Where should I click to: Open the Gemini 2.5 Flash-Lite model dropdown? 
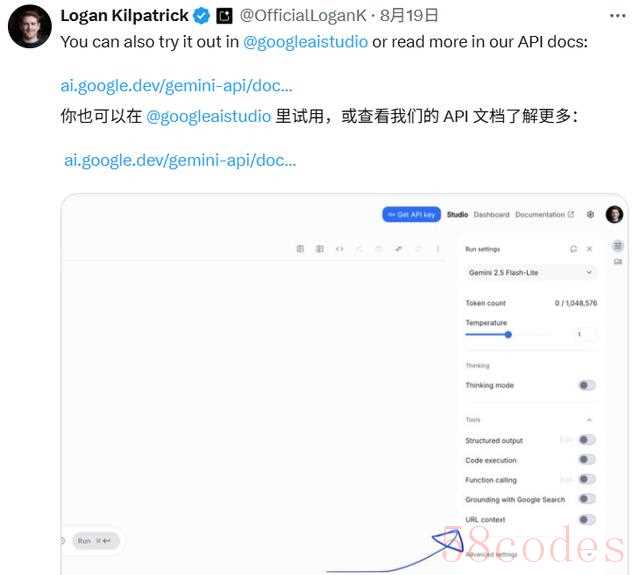tap(531, 272)
